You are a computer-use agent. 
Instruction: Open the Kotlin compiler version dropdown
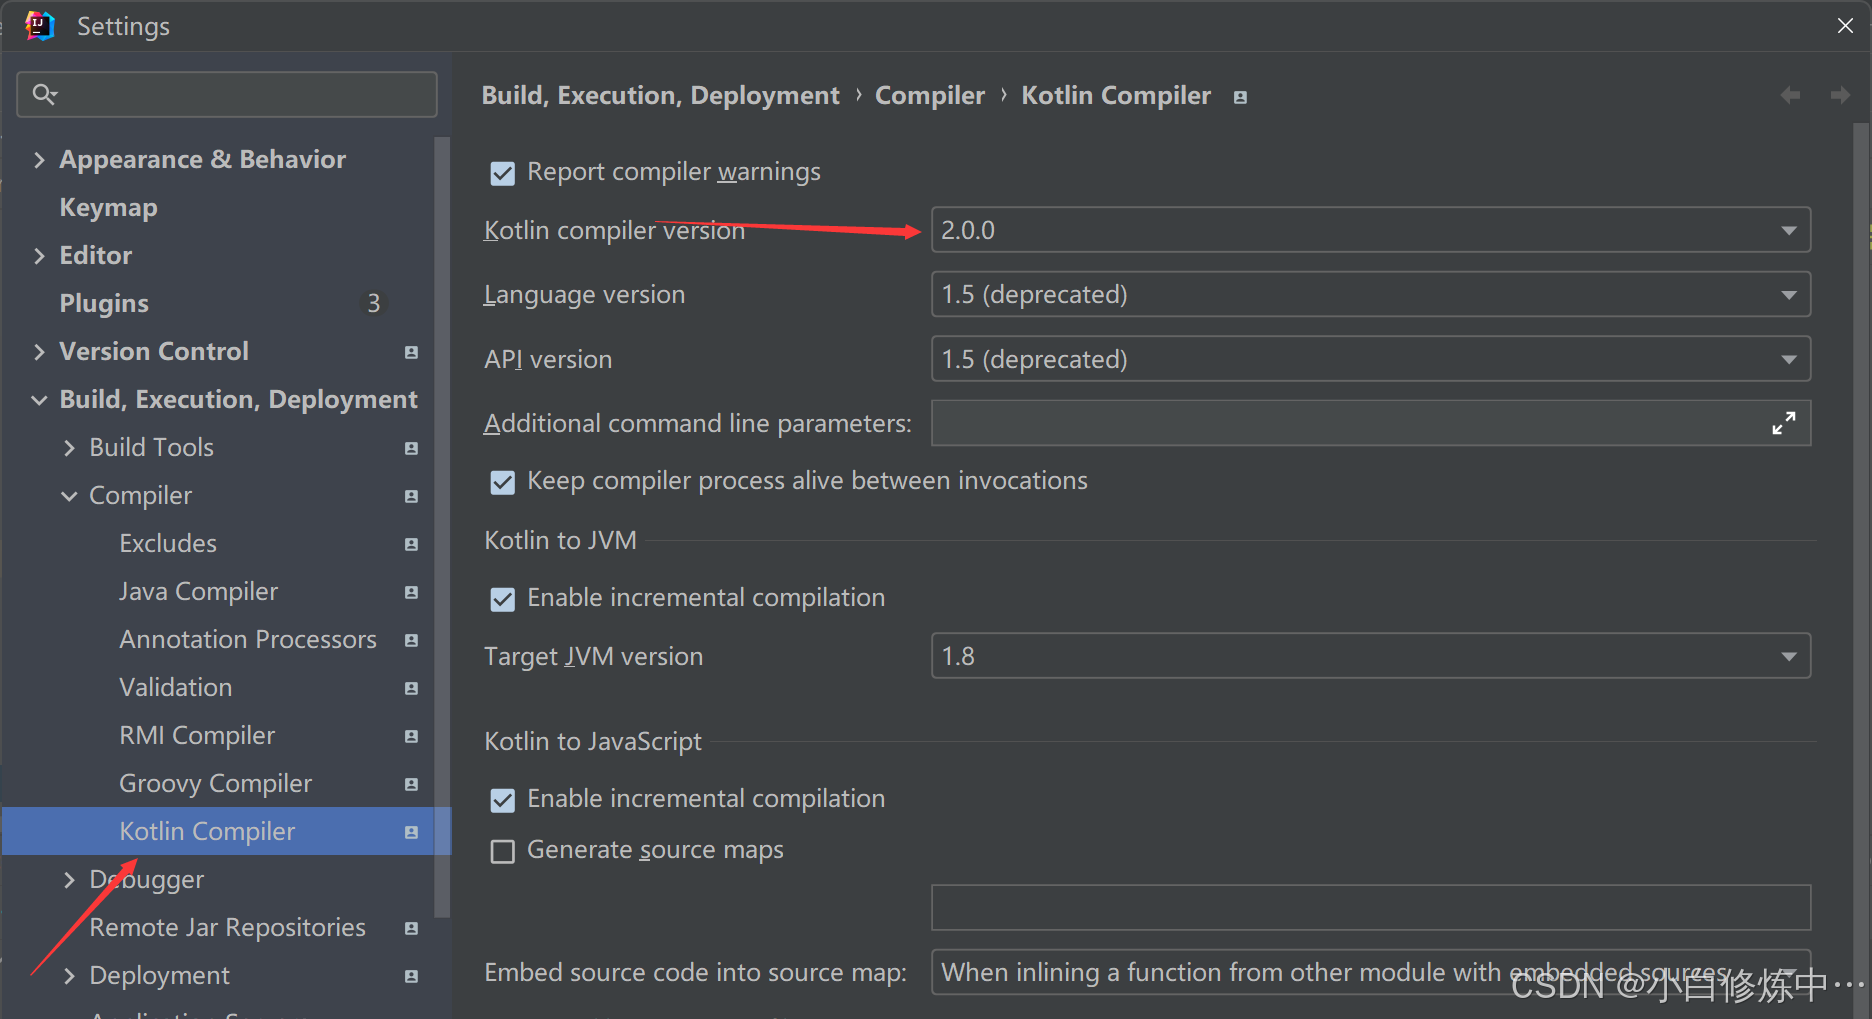pos(1789,229)
